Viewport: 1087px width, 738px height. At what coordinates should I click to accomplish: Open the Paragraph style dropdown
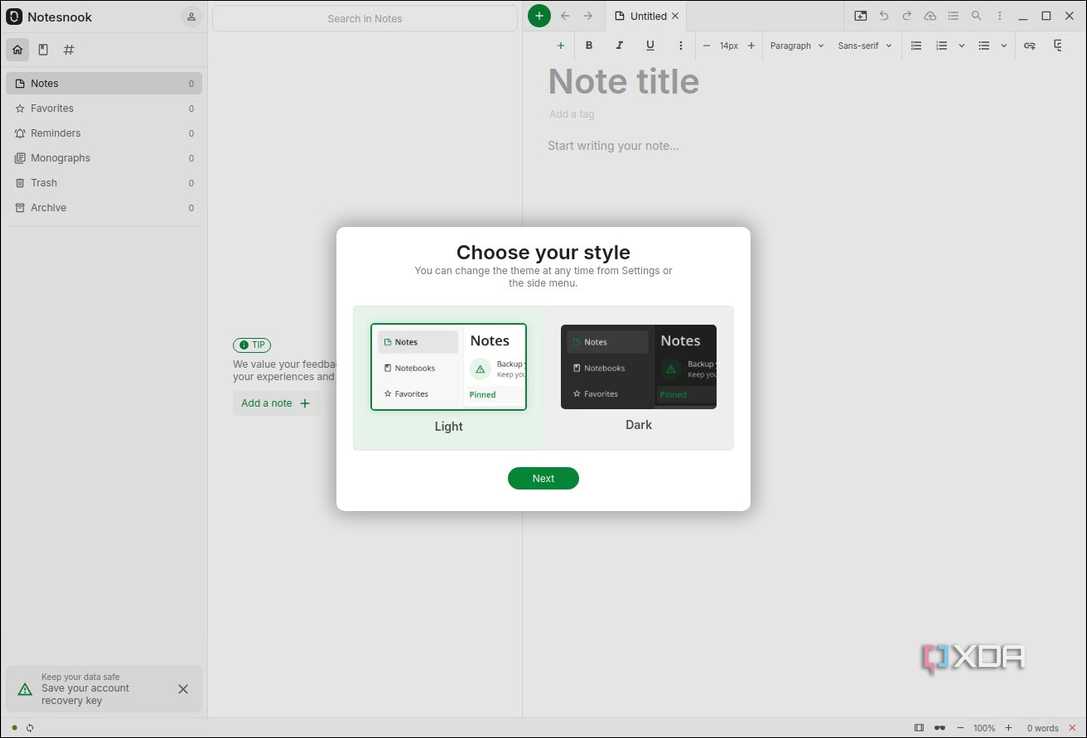tap(797, 46)
